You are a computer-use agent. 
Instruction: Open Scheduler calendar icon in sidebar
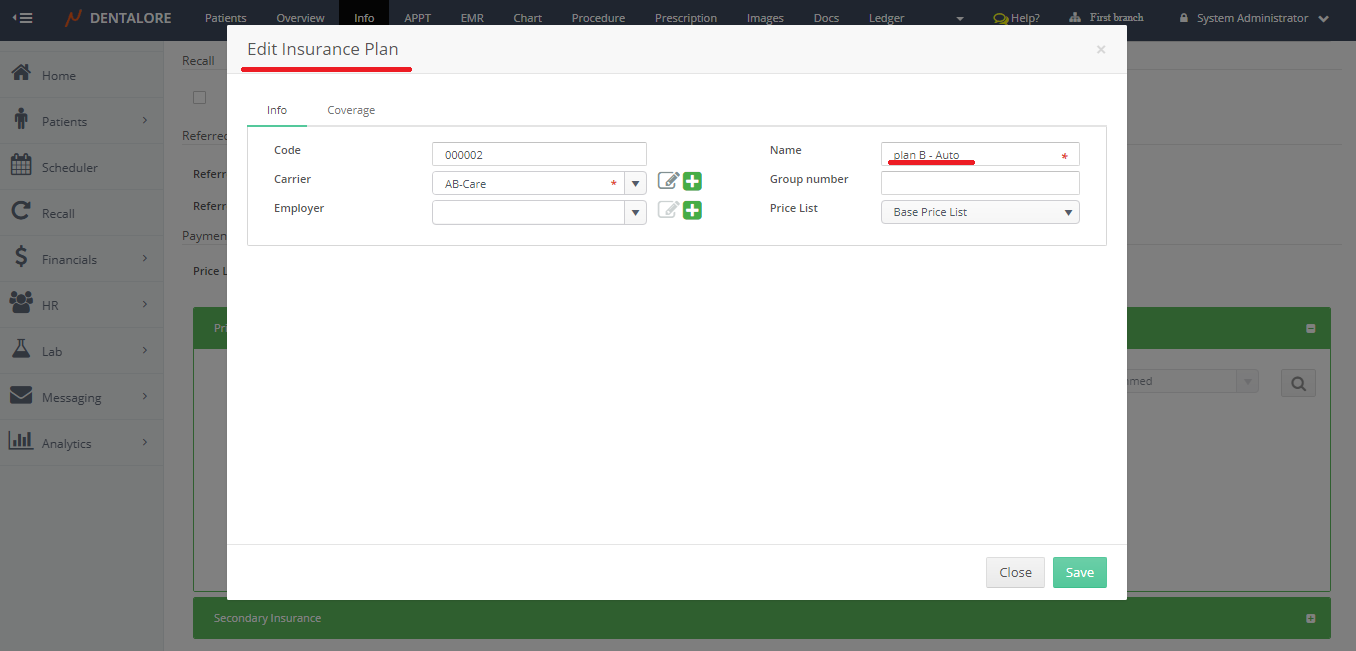[21, 167]
